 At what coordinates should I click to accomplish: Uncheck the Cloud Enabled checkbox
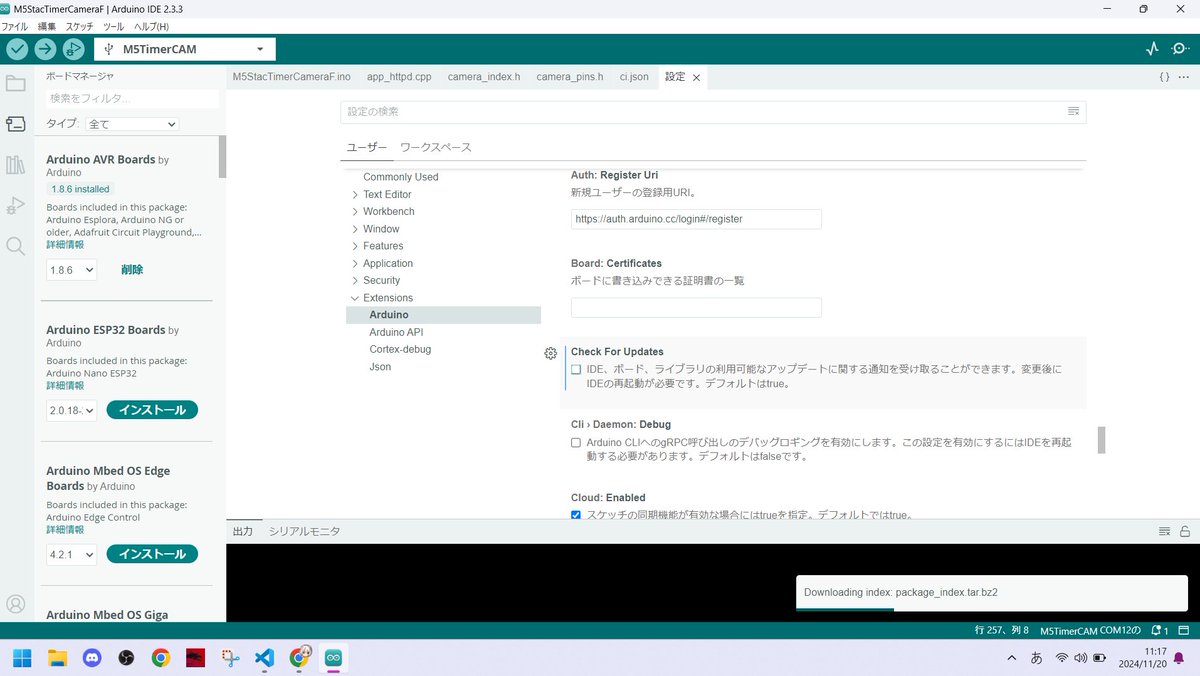click(576, 515)
